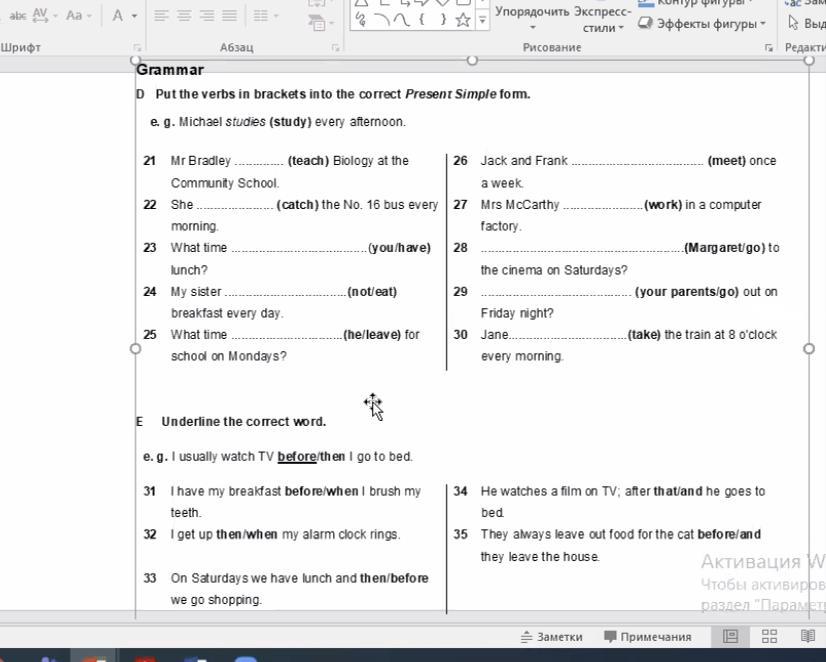Click the right-middle sizing handle of the text box
The image size is (826, 662).
click(x=809, y=349)
